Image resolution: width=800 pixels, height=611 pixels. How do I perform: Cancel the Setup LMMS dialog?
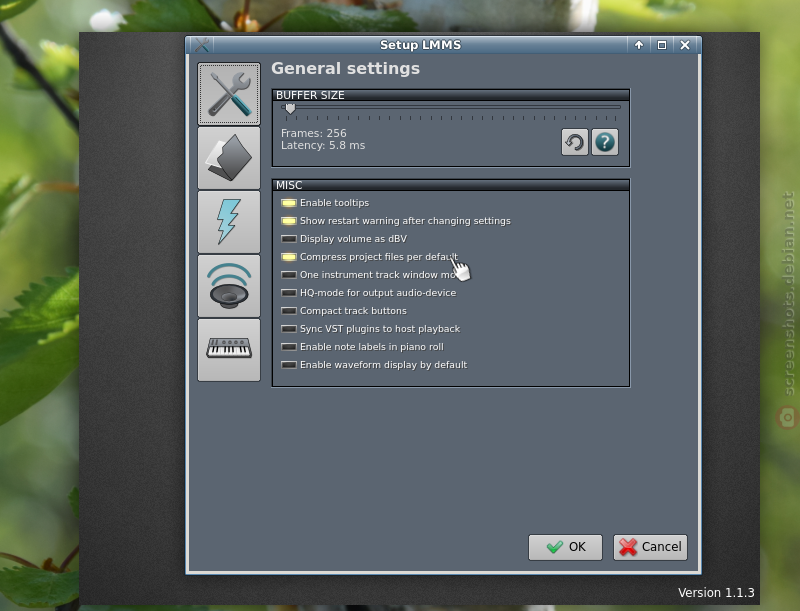tap(650, 547)
